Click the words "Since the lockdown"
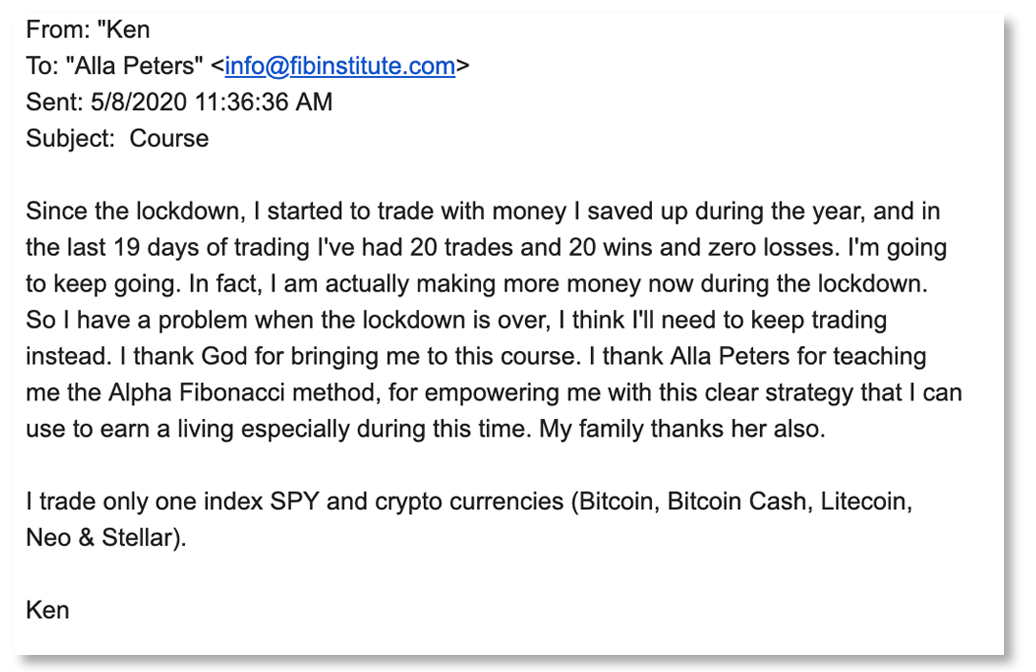The height and width of the screenshot is (672, 1036). [135, 211]
